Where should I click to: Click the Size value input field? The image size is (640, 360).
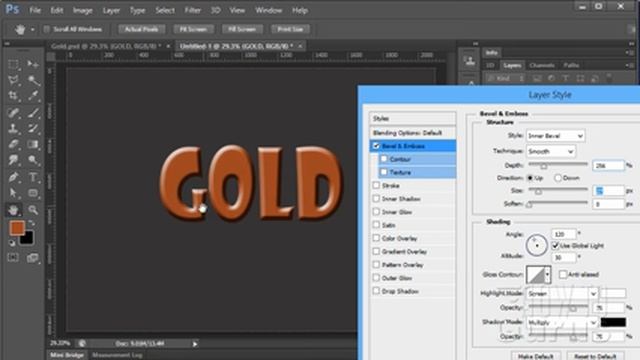click(x=608, y=191)
